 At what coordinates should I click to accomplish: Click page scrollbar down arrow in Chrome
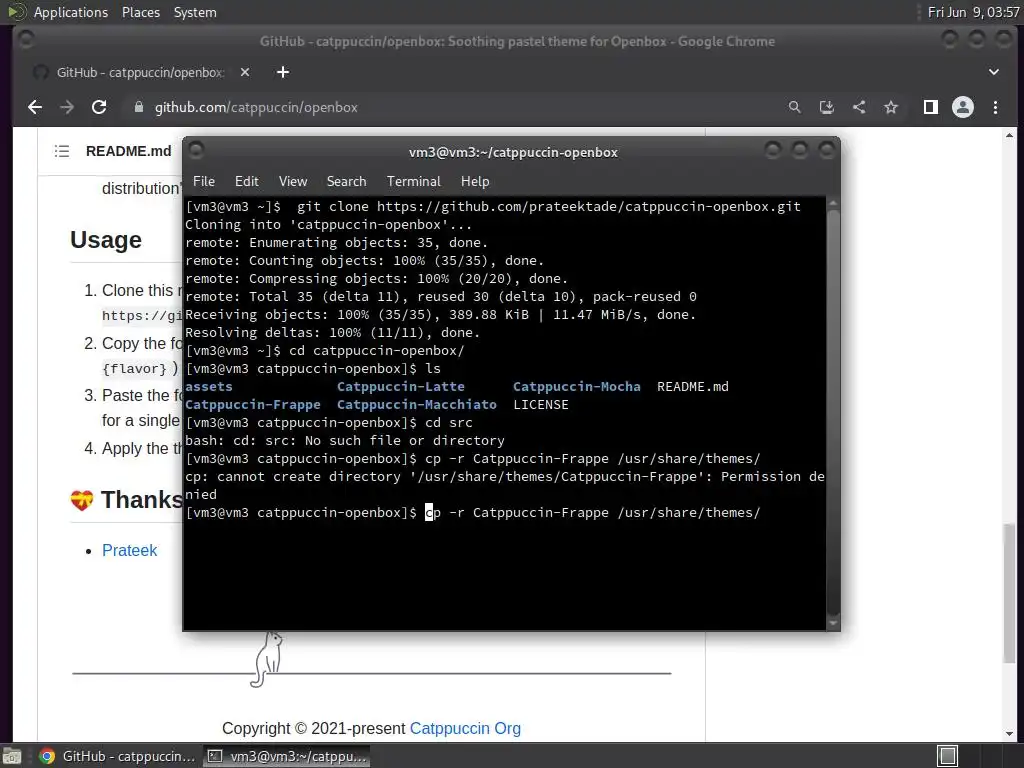[x=1010, y=735]
